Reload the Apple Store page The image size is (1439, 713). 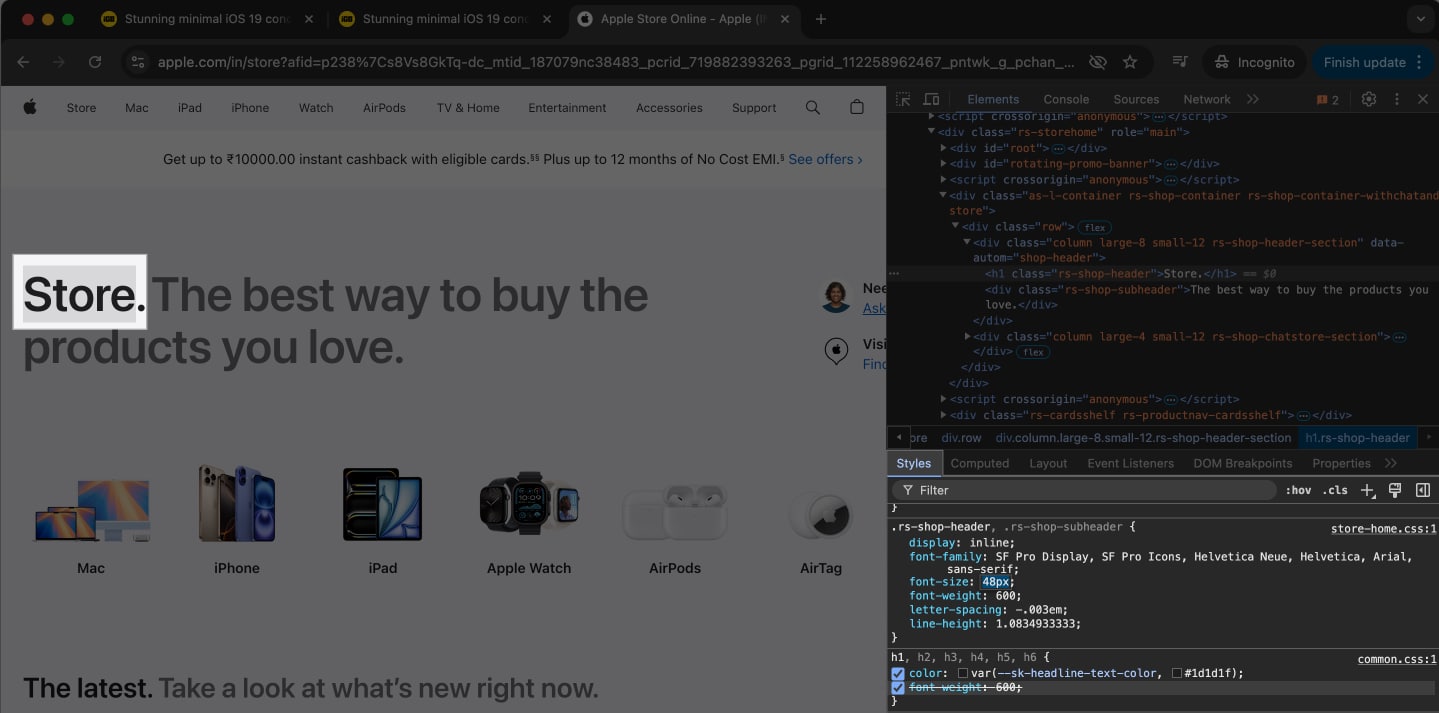pos(95,62)
